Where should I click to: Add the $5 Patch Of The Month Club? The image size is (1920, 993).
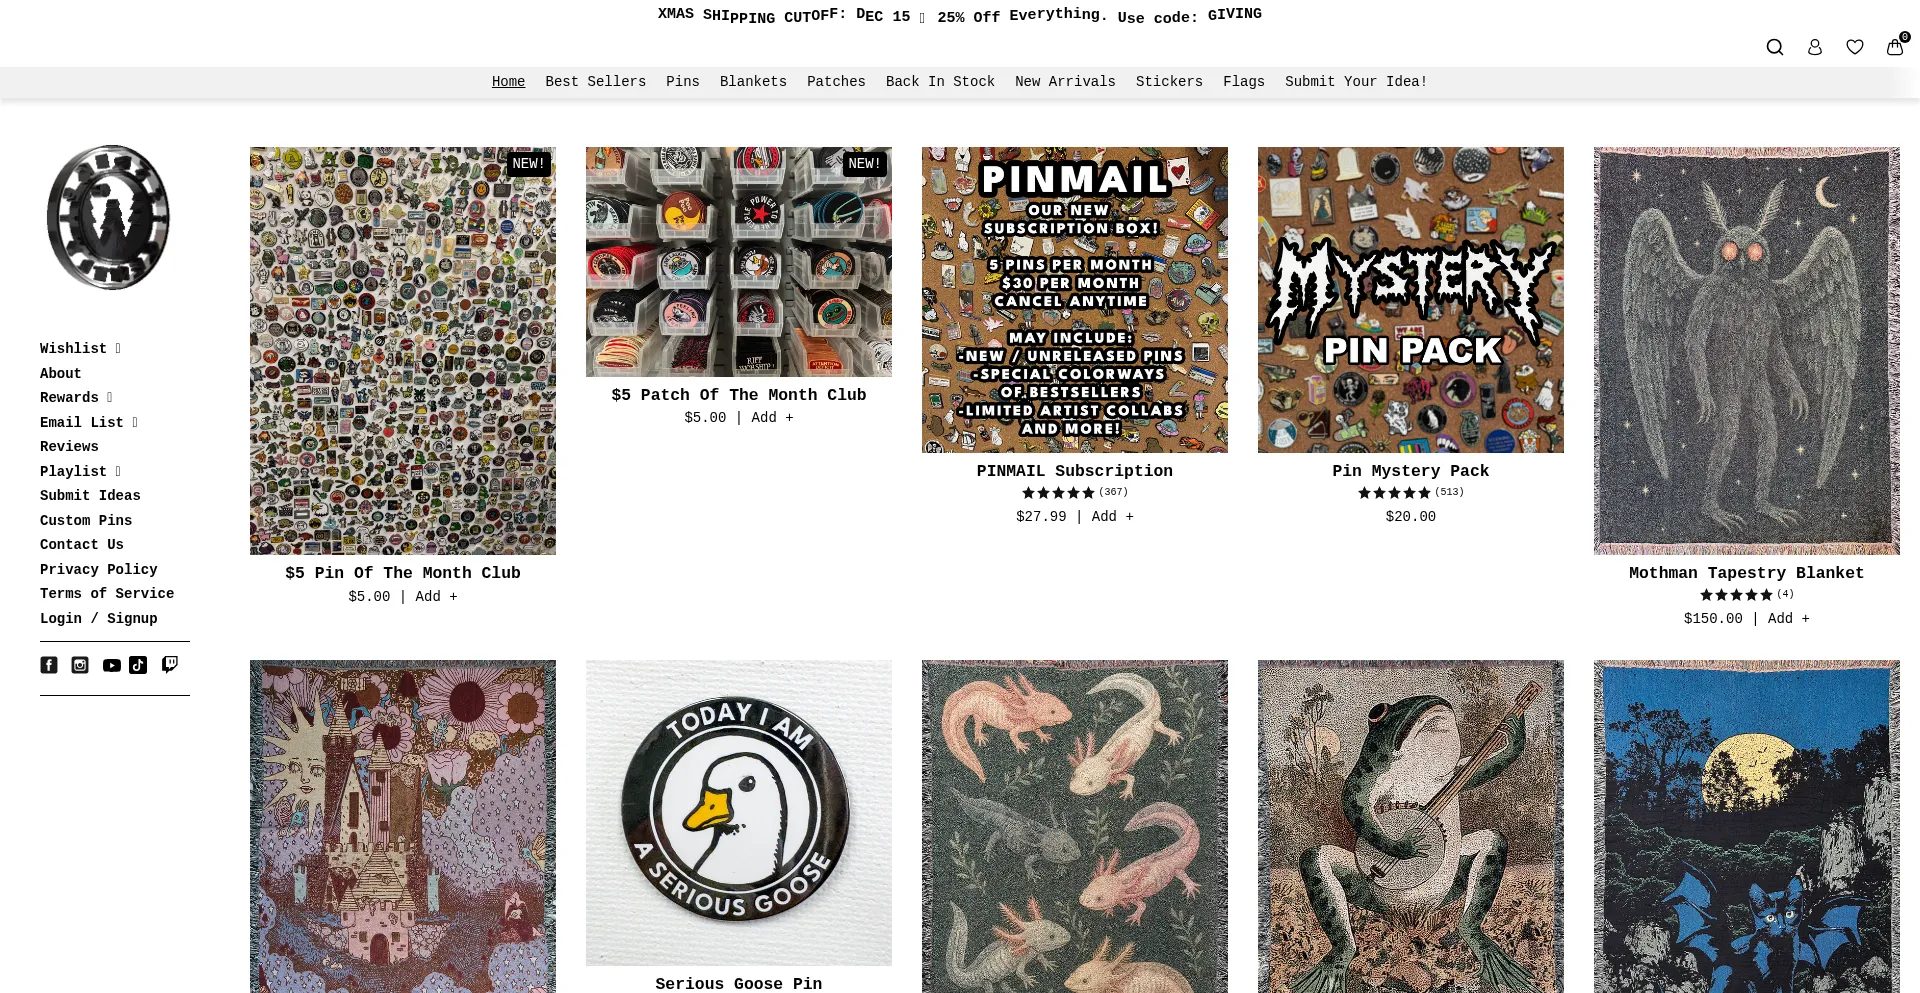[x=772, y=418]
